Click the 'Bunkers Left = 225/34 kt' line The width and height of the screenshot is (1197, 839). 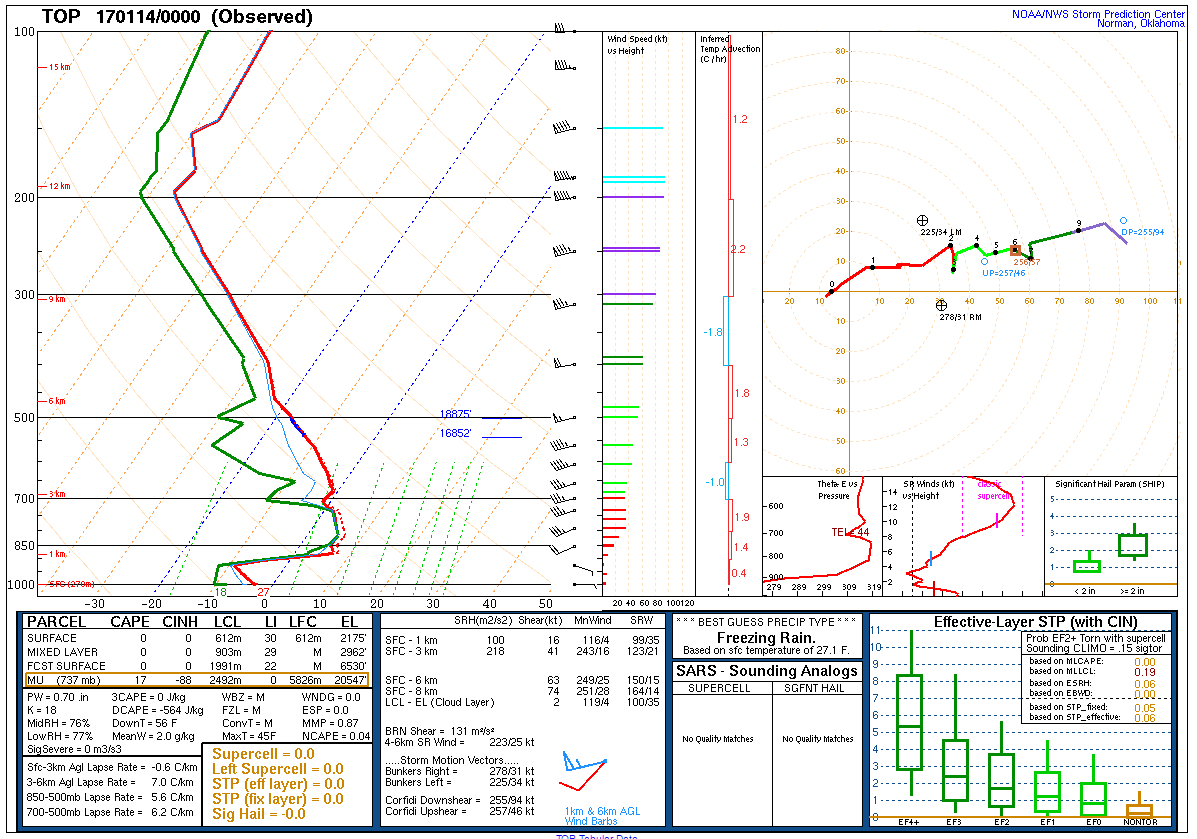460,783
